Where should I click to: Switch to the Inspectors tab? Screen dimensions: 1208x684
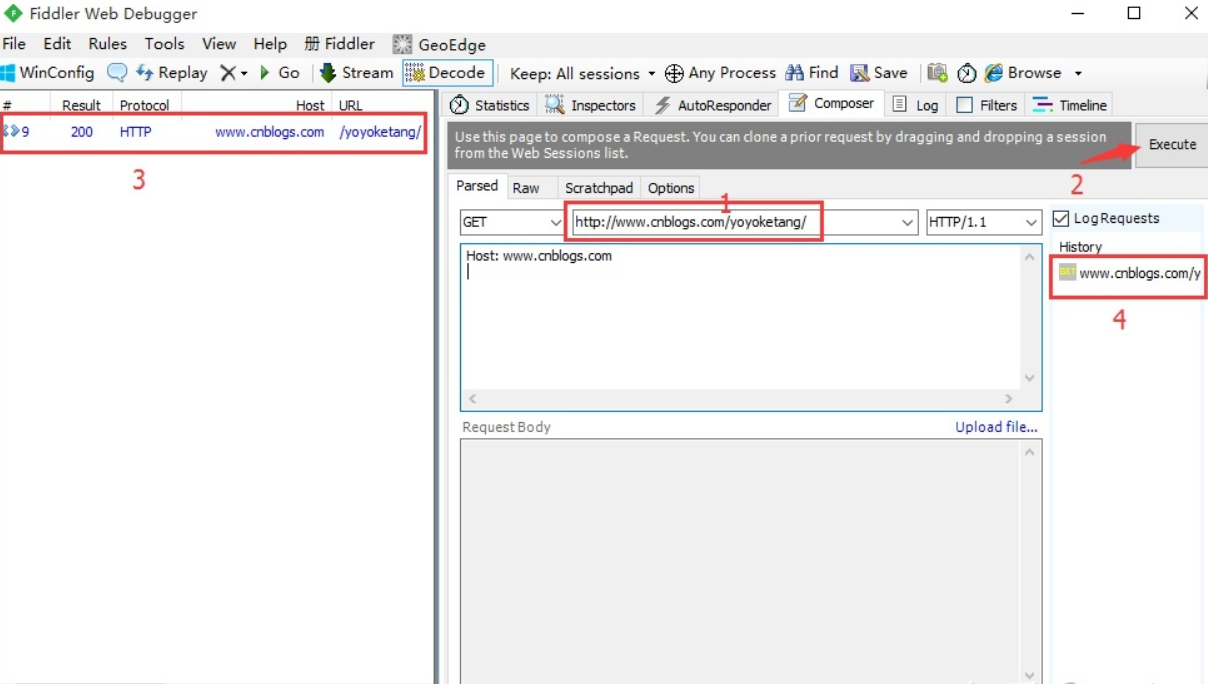[591, 105]
